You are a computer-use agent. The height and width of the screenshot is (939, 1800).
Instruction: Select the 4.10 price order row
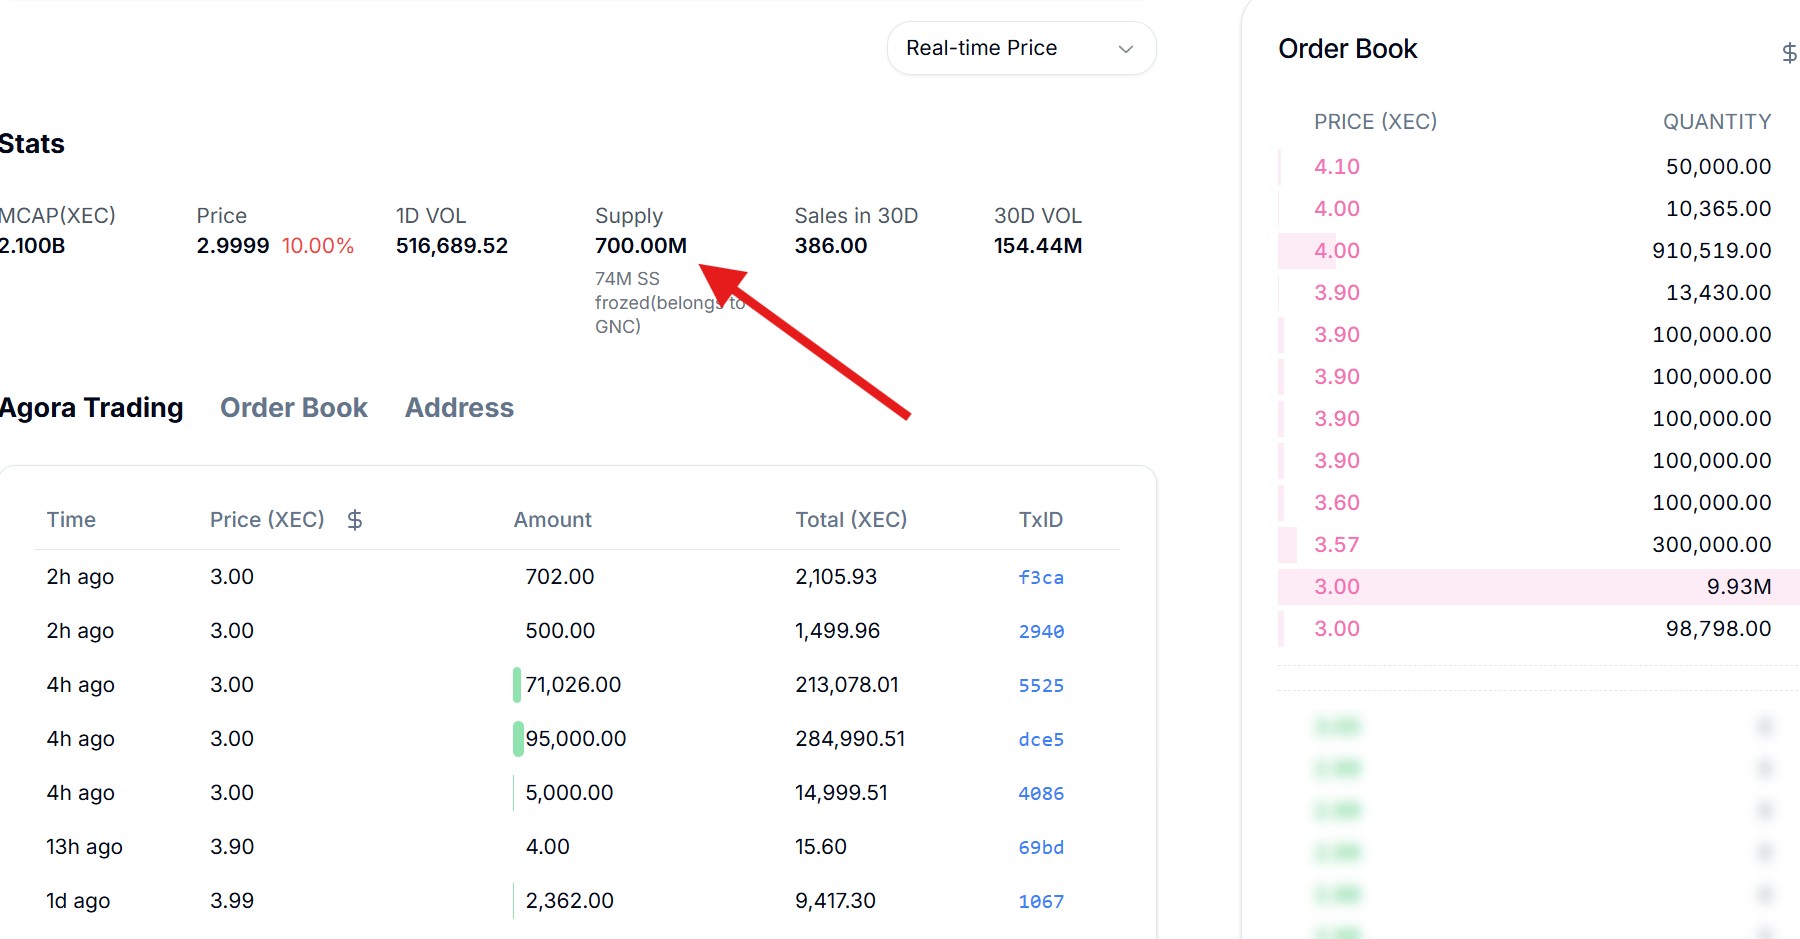pyautogui.click(x=1538, y=167)
